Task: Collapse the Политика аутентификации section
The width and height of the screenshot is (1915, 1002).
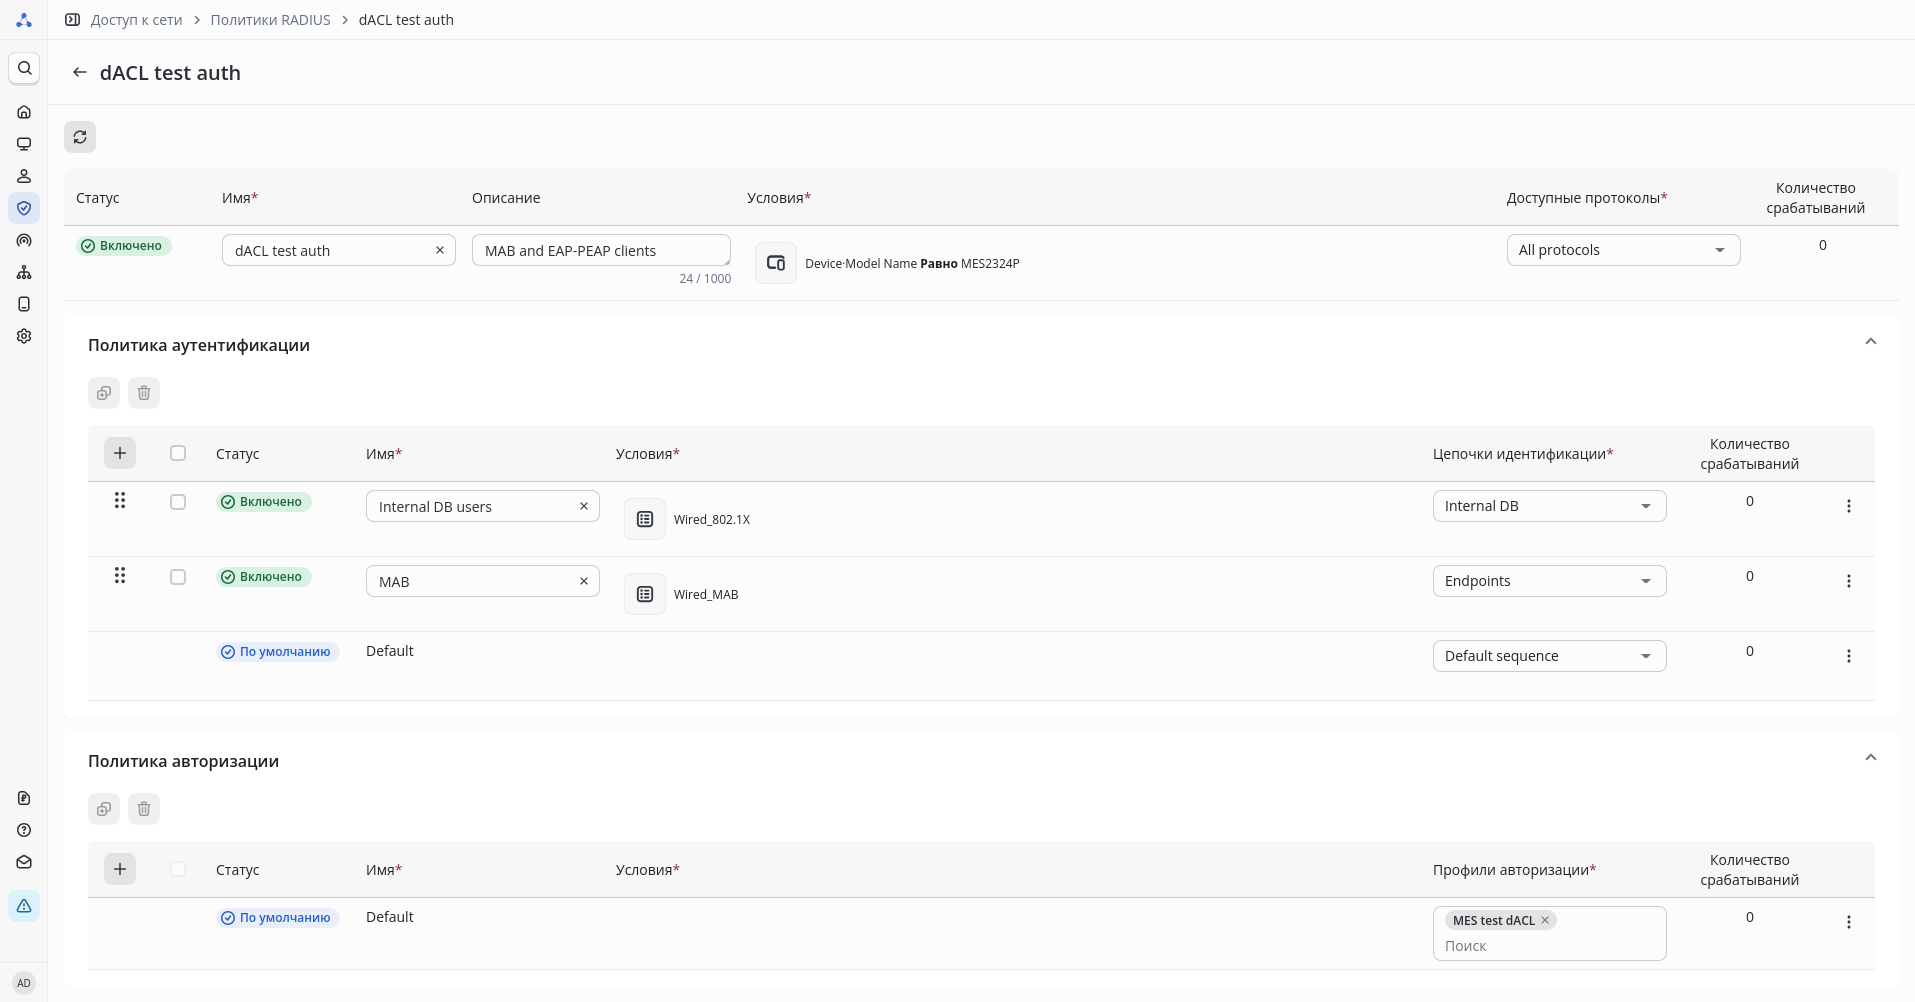Action: 1870,342
